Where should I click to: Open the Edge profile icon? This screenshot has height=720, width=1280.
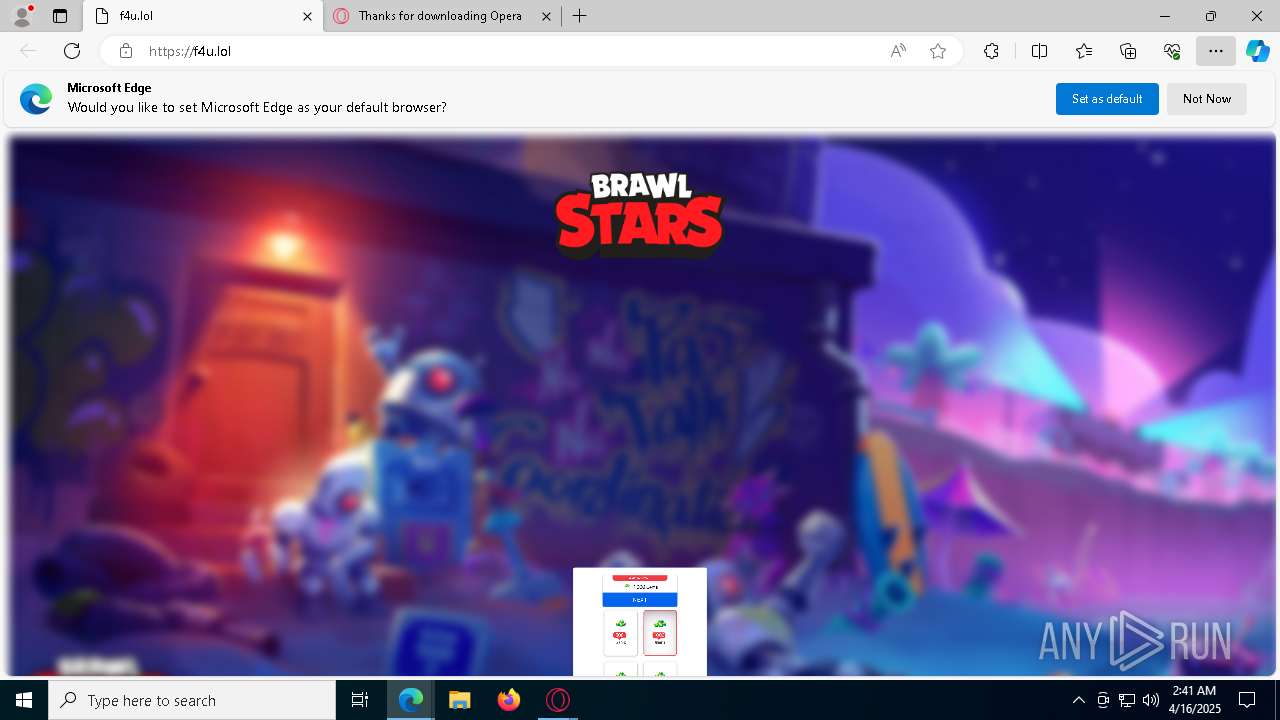point(22,16)
